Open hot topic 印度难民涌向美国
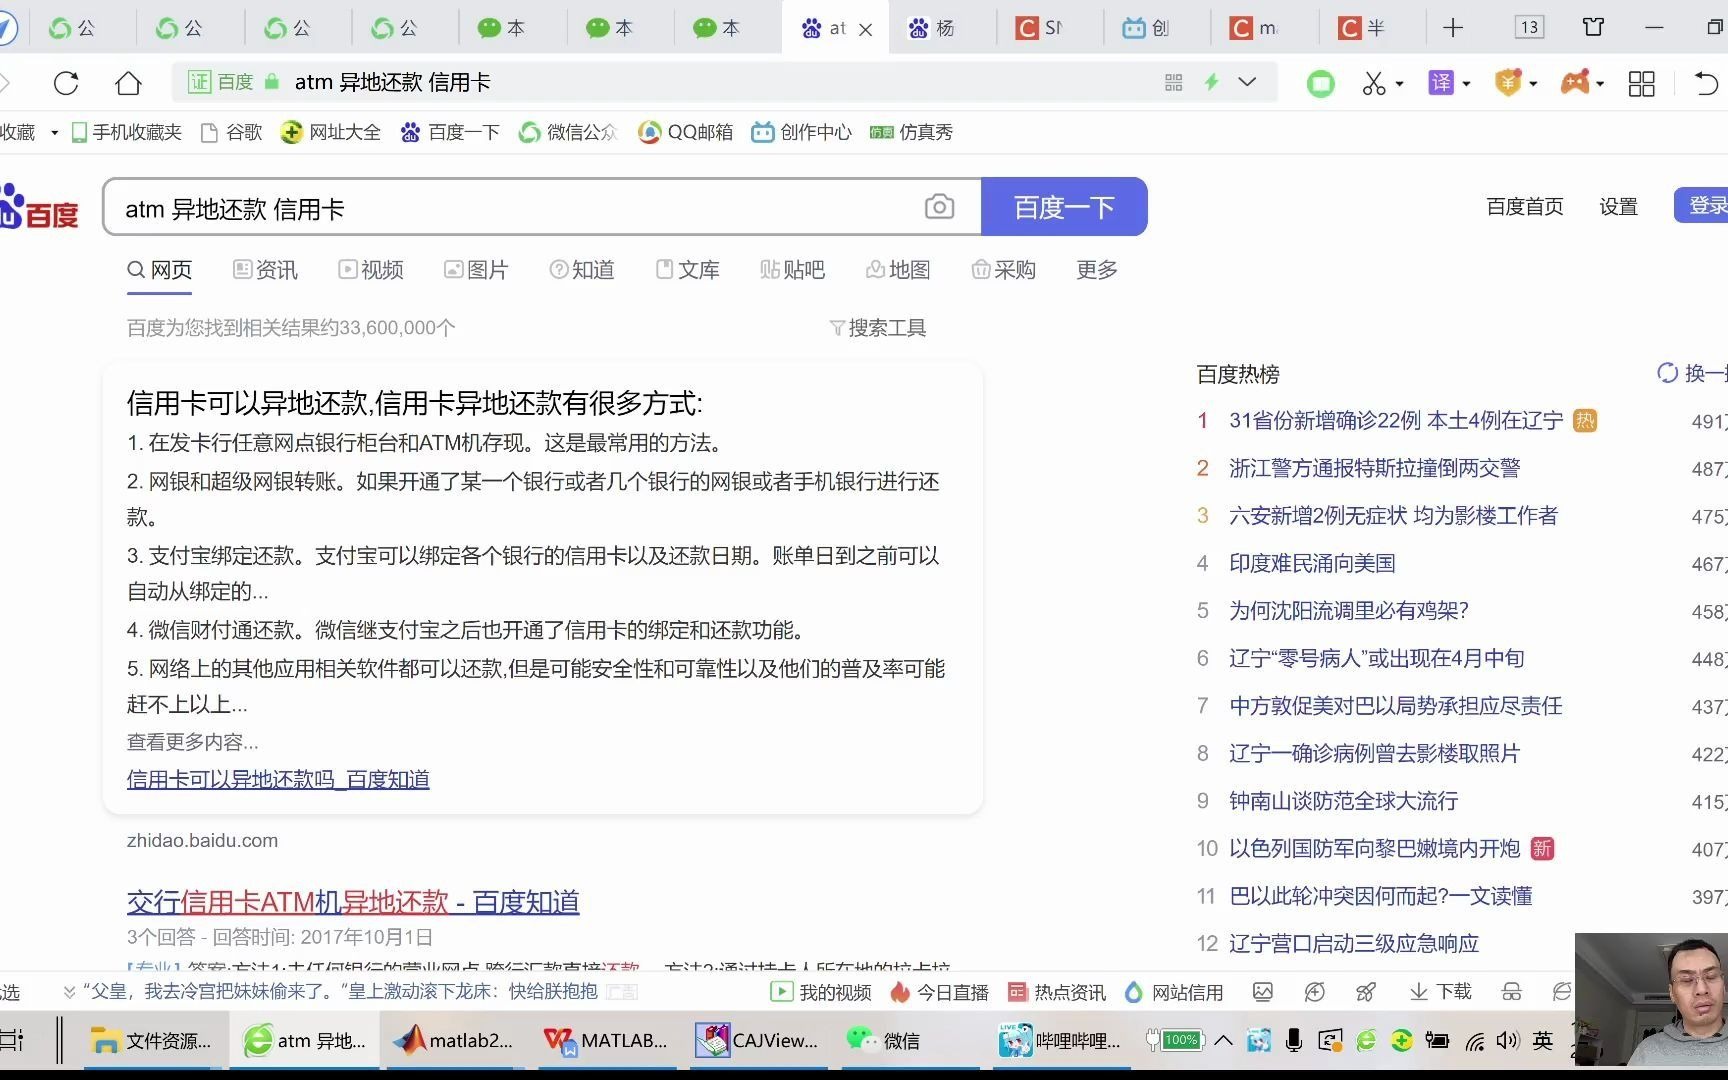Image resolution: width=1728 pixels, height=1080 pixels. click(1312, 563)
